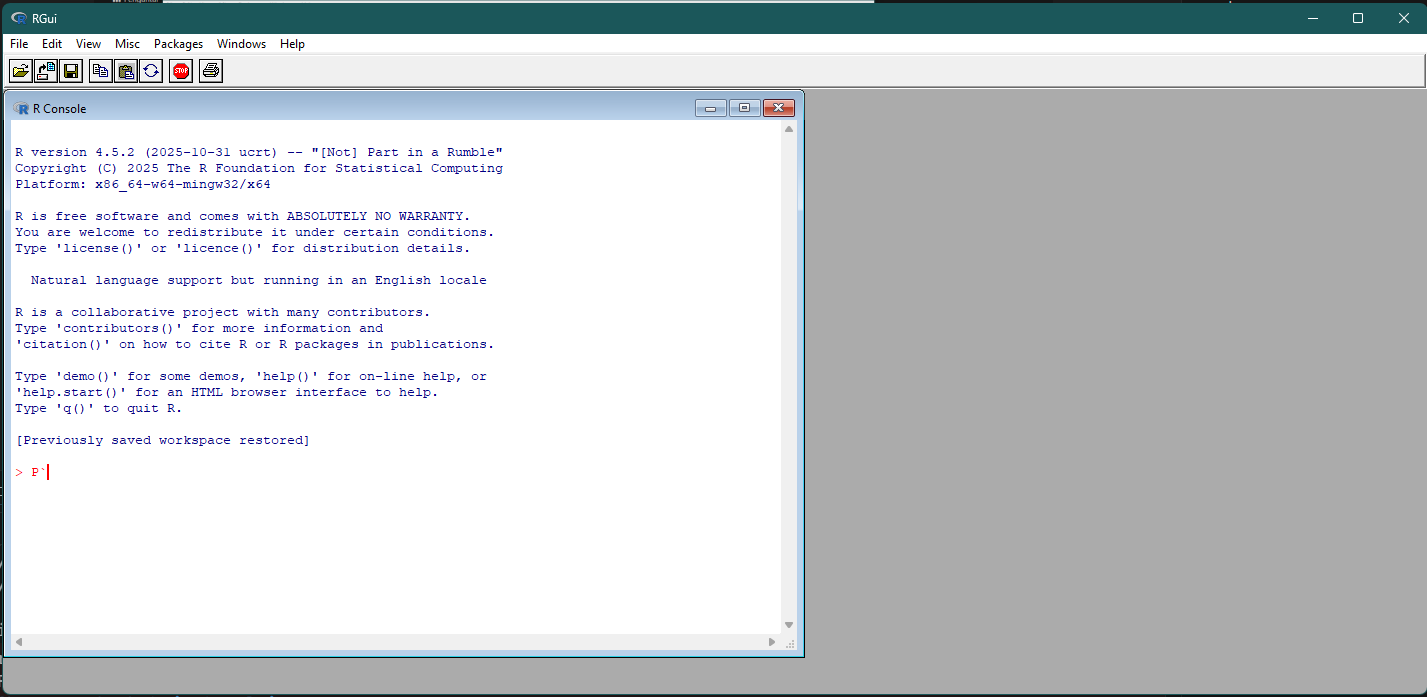Print the console using the printer icon
This screenshot has width=1427, height=697.
coord(210,70)
